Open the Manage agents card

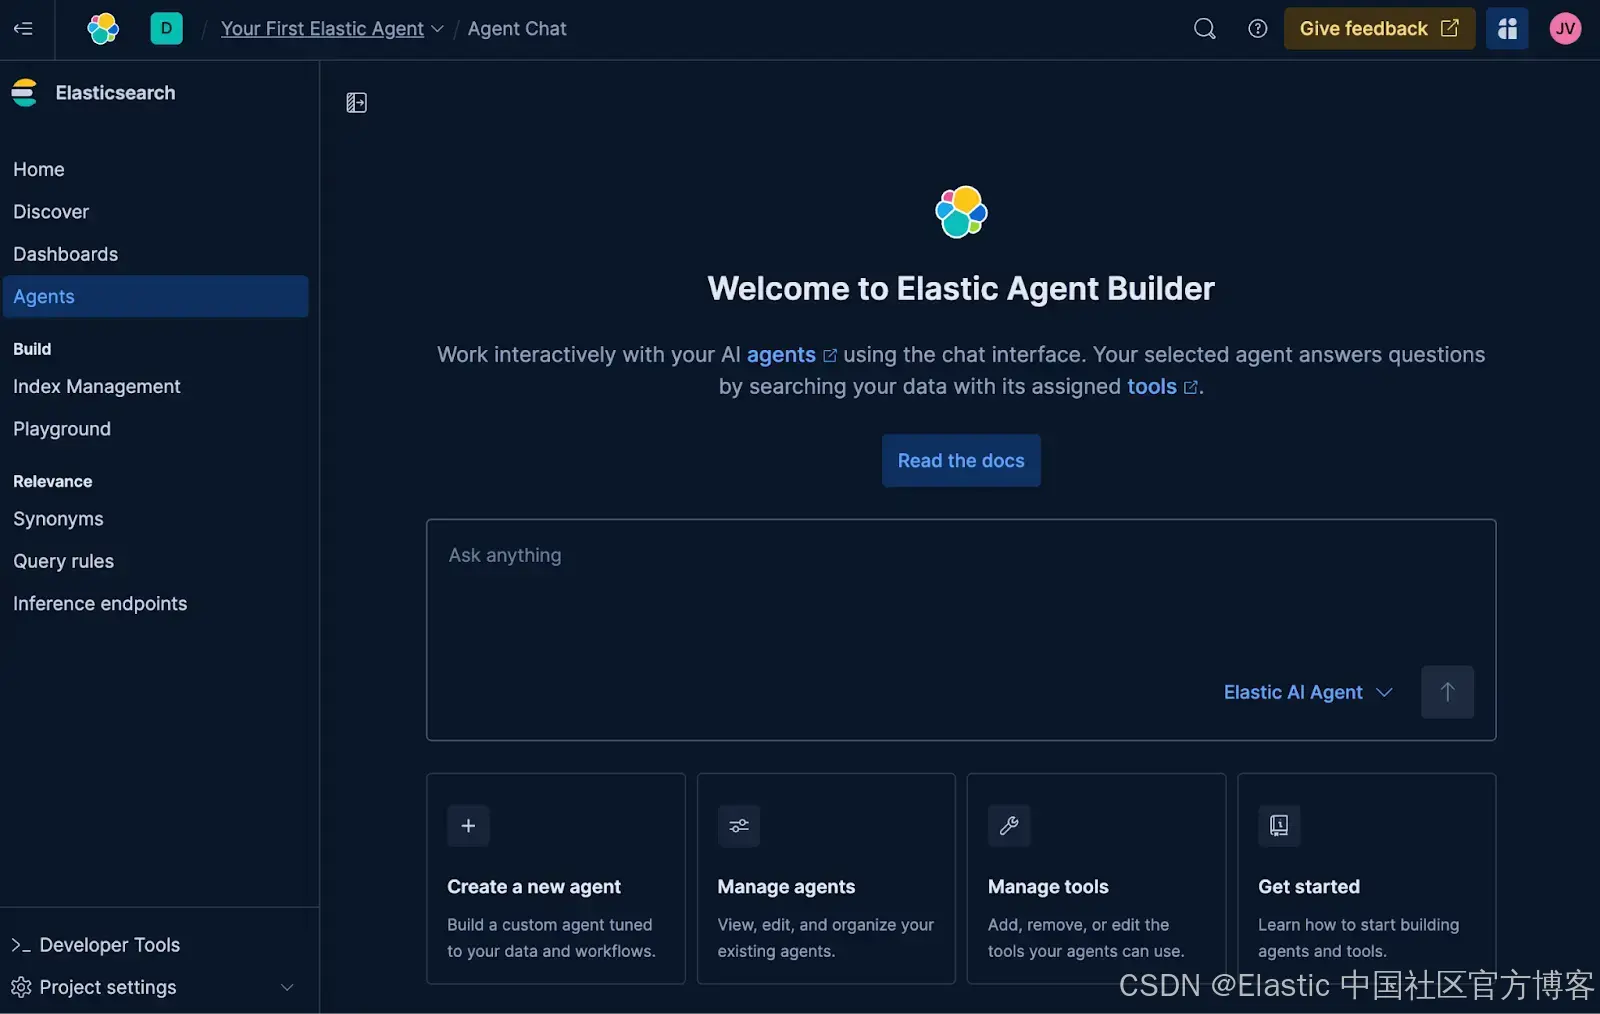coord(826,878)
